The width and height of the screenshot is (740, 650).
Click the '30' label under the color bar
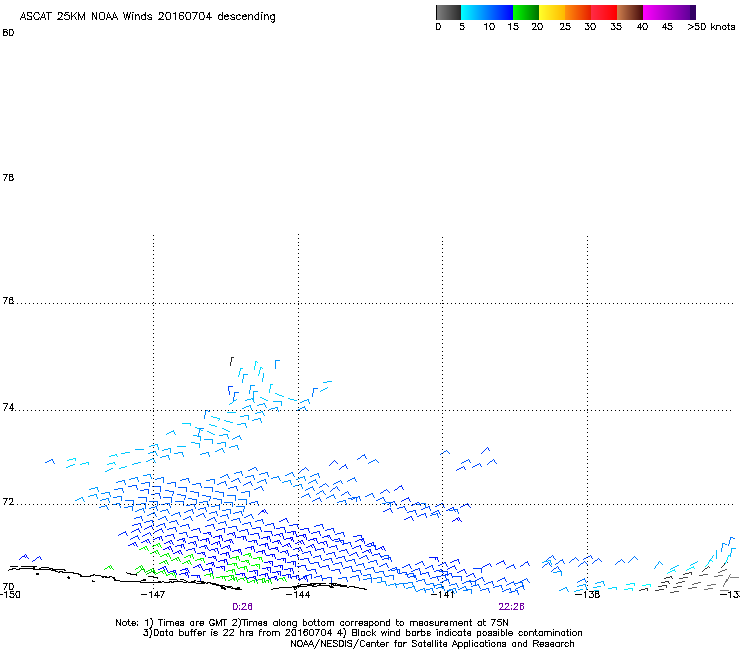tap(590, 27)
